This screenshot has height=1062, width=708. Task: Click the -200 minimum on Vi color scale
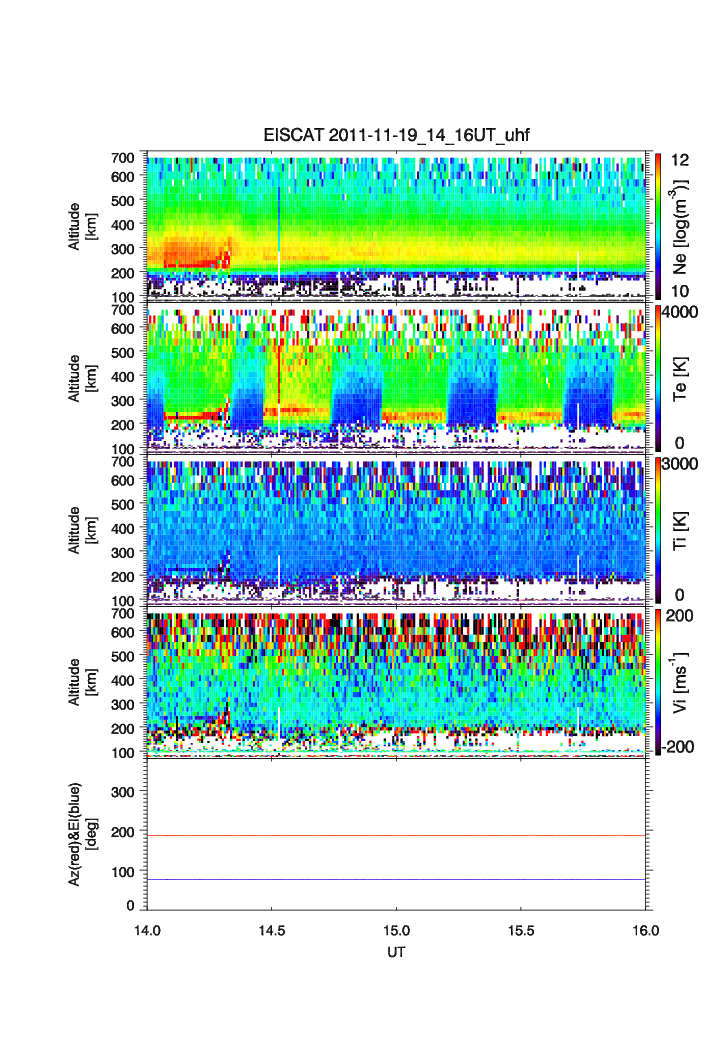(x=679, y=746)
